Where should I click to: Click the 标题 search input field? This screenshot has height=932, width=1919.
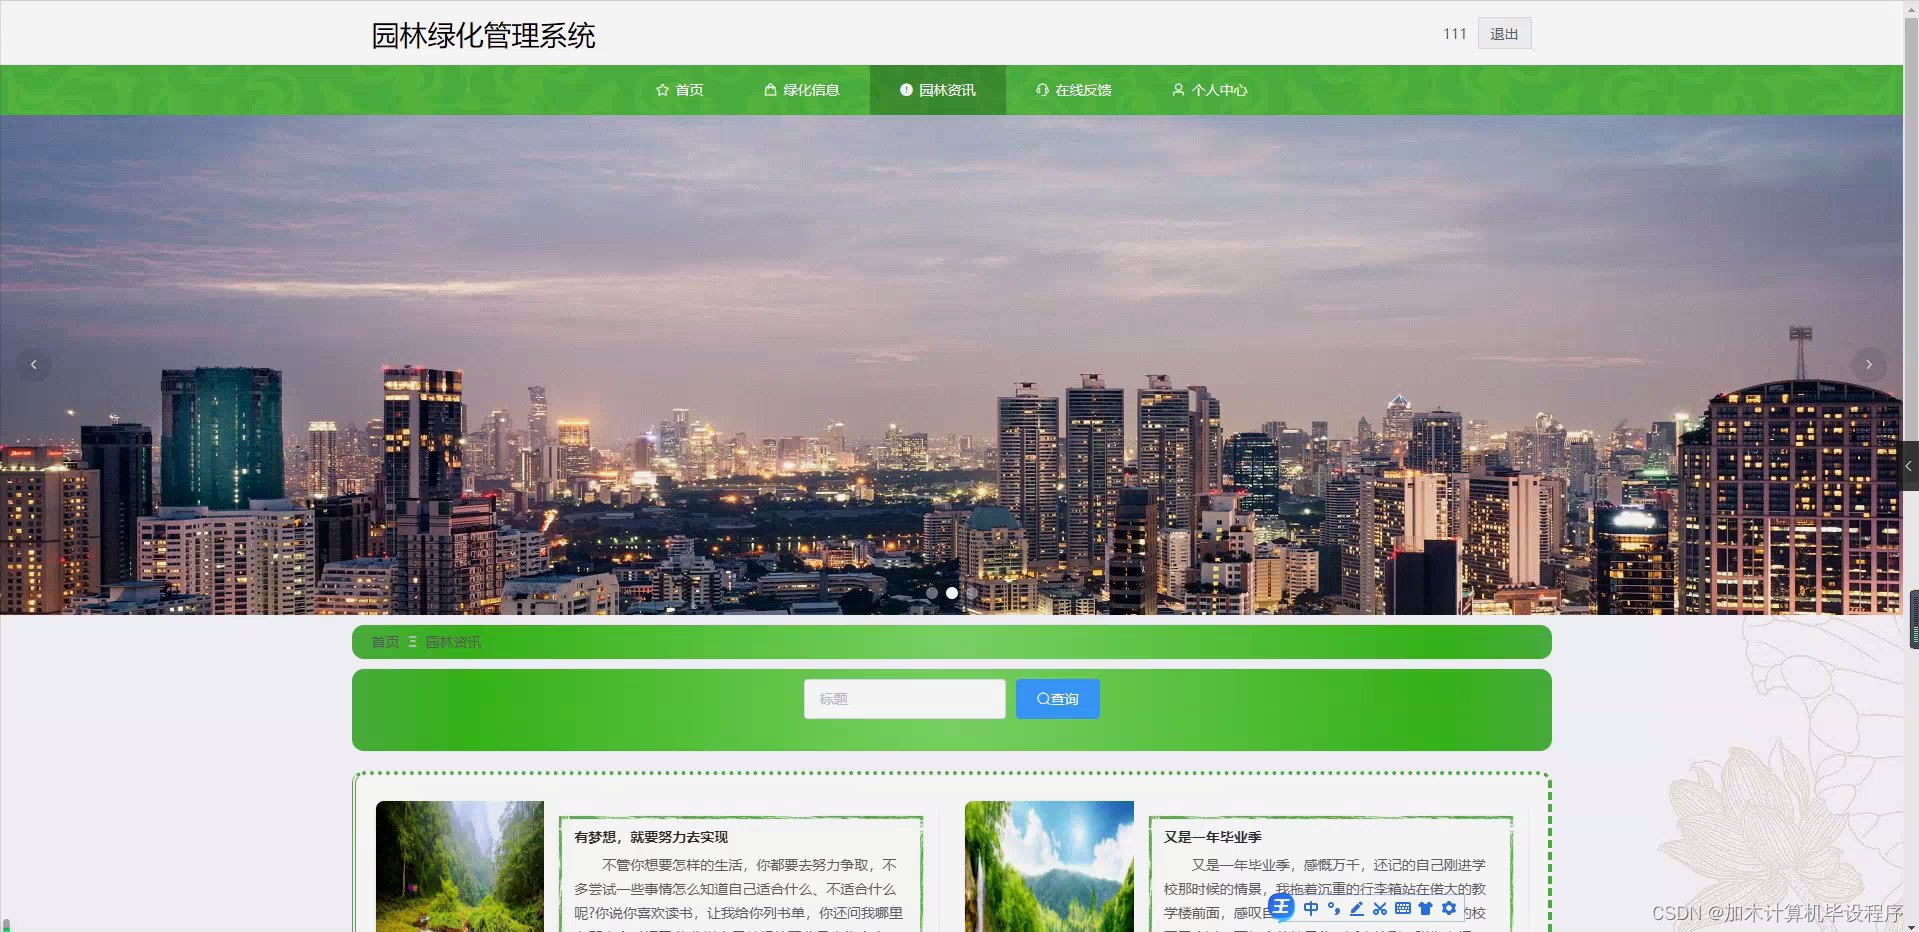tap(903, 698)
